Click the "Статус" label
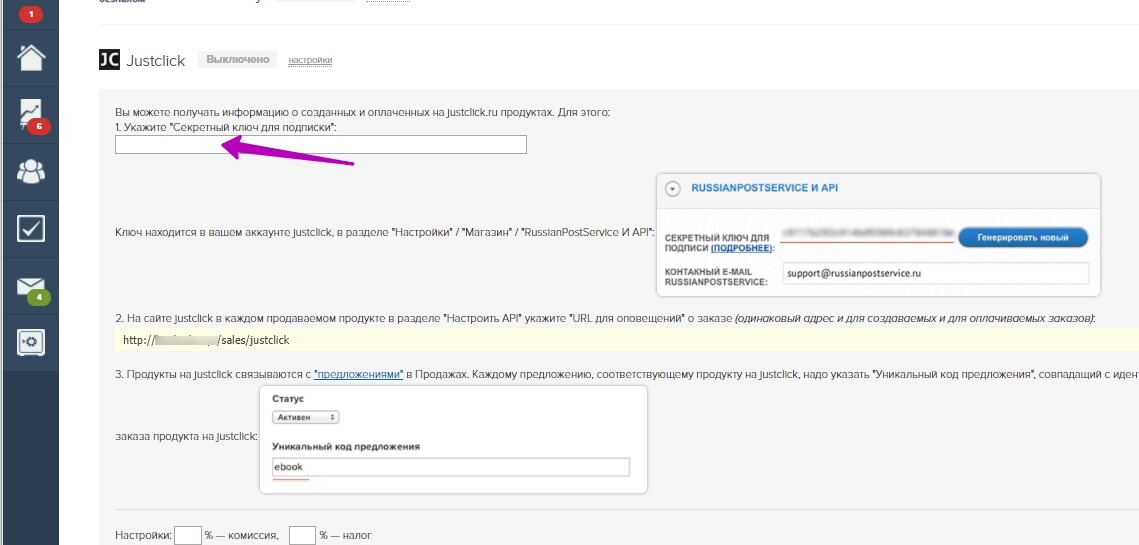 (288, 399)
